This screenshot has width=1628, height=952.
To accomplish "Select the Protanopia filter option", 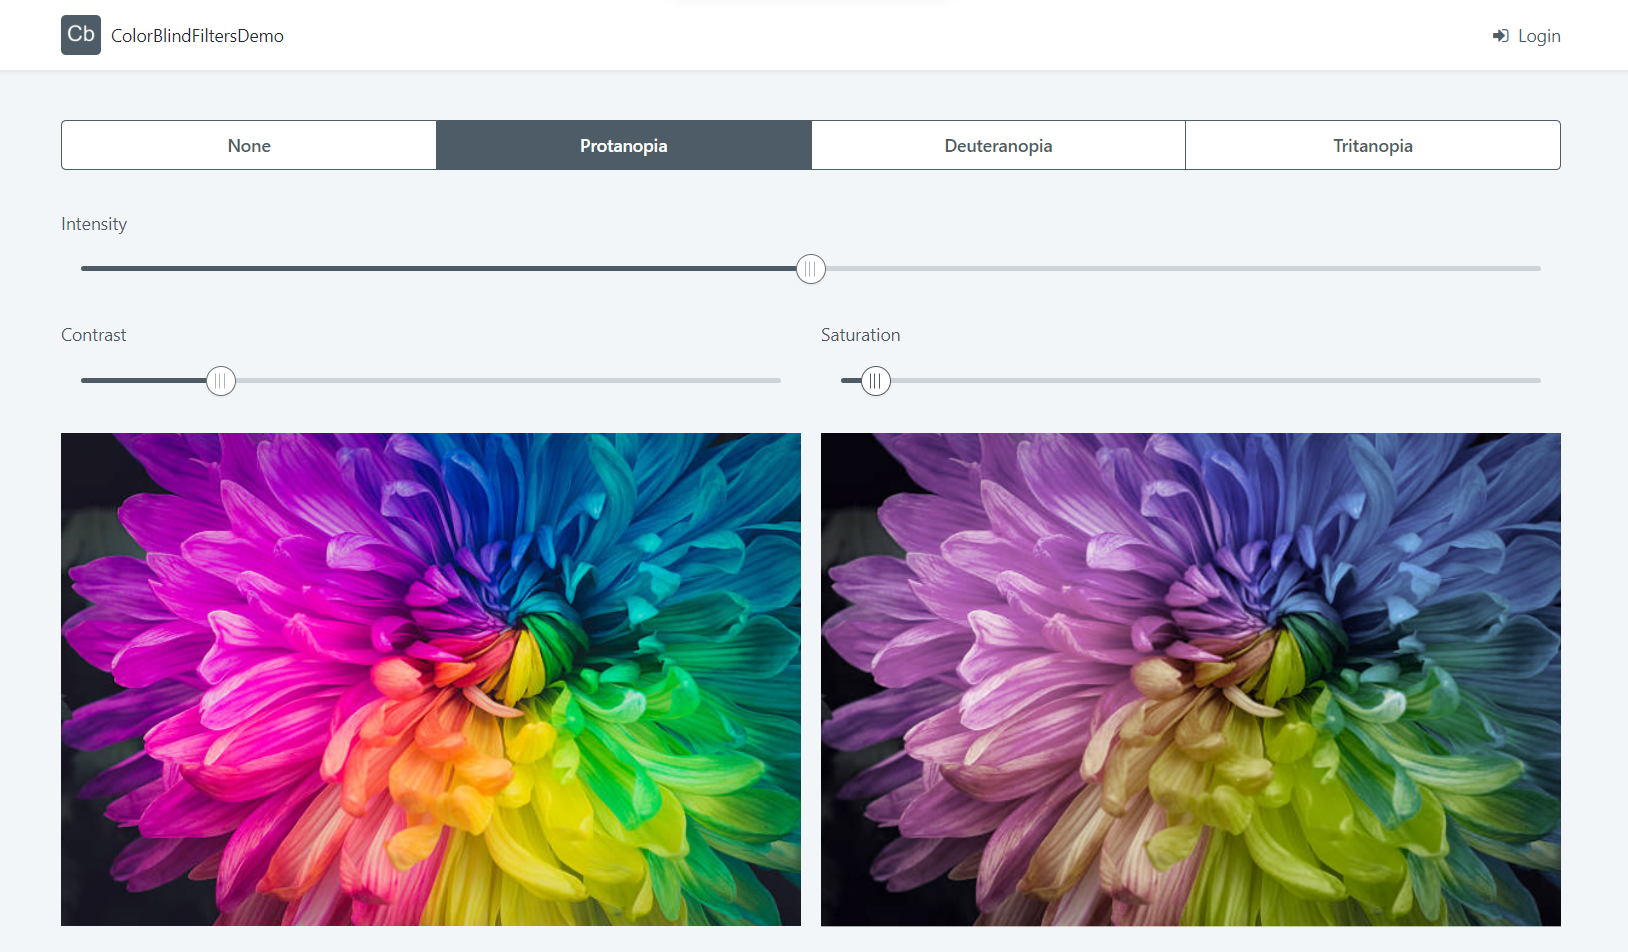I will 624,145.
